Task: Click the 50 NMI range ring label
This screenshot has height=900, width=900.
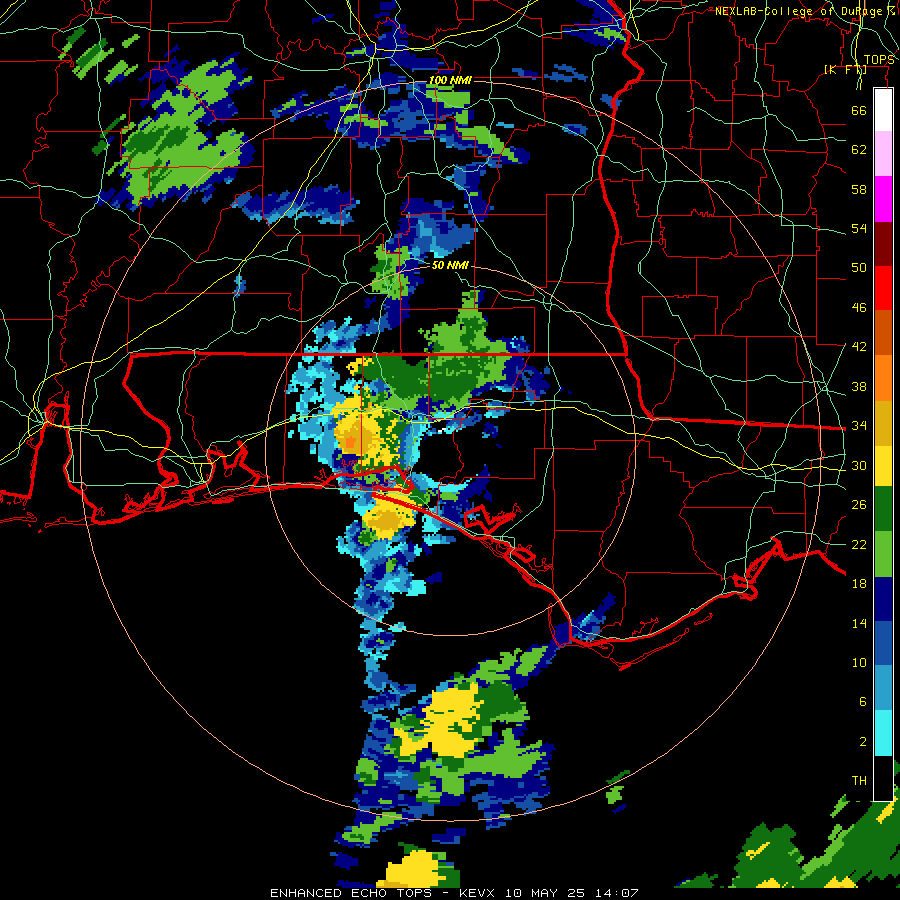Action: 450,265
